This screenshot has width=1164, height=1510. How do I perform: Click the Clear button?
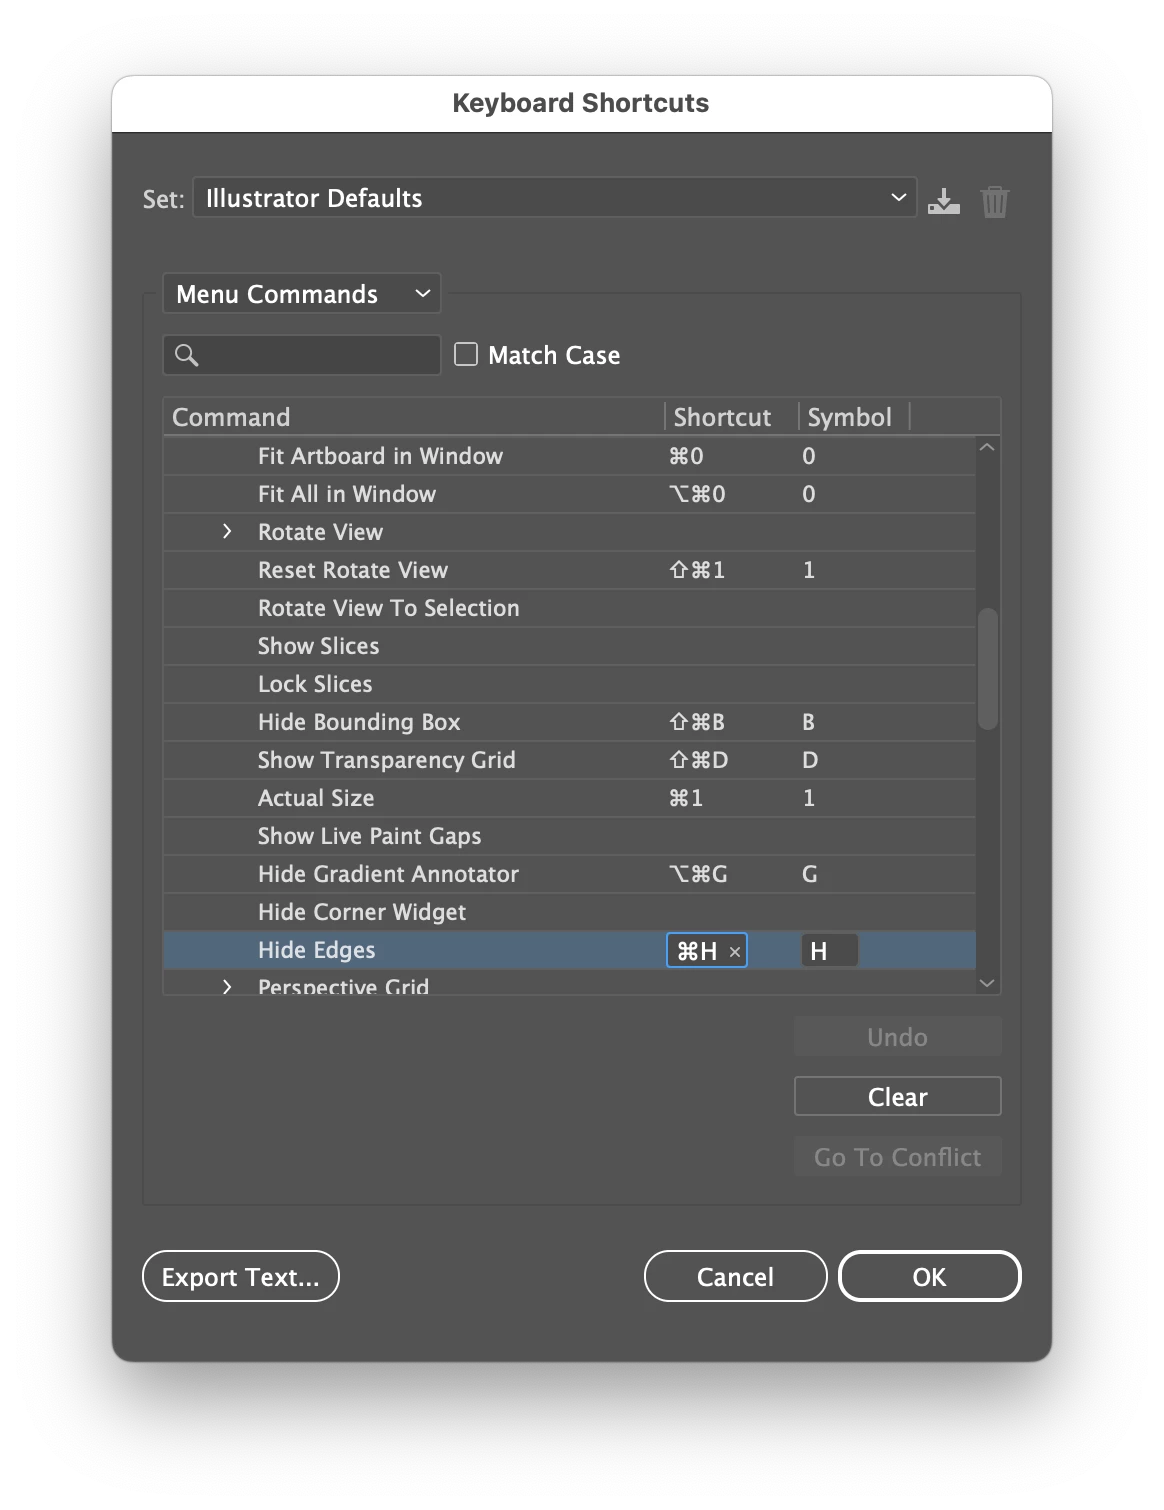coord(897,1097)
